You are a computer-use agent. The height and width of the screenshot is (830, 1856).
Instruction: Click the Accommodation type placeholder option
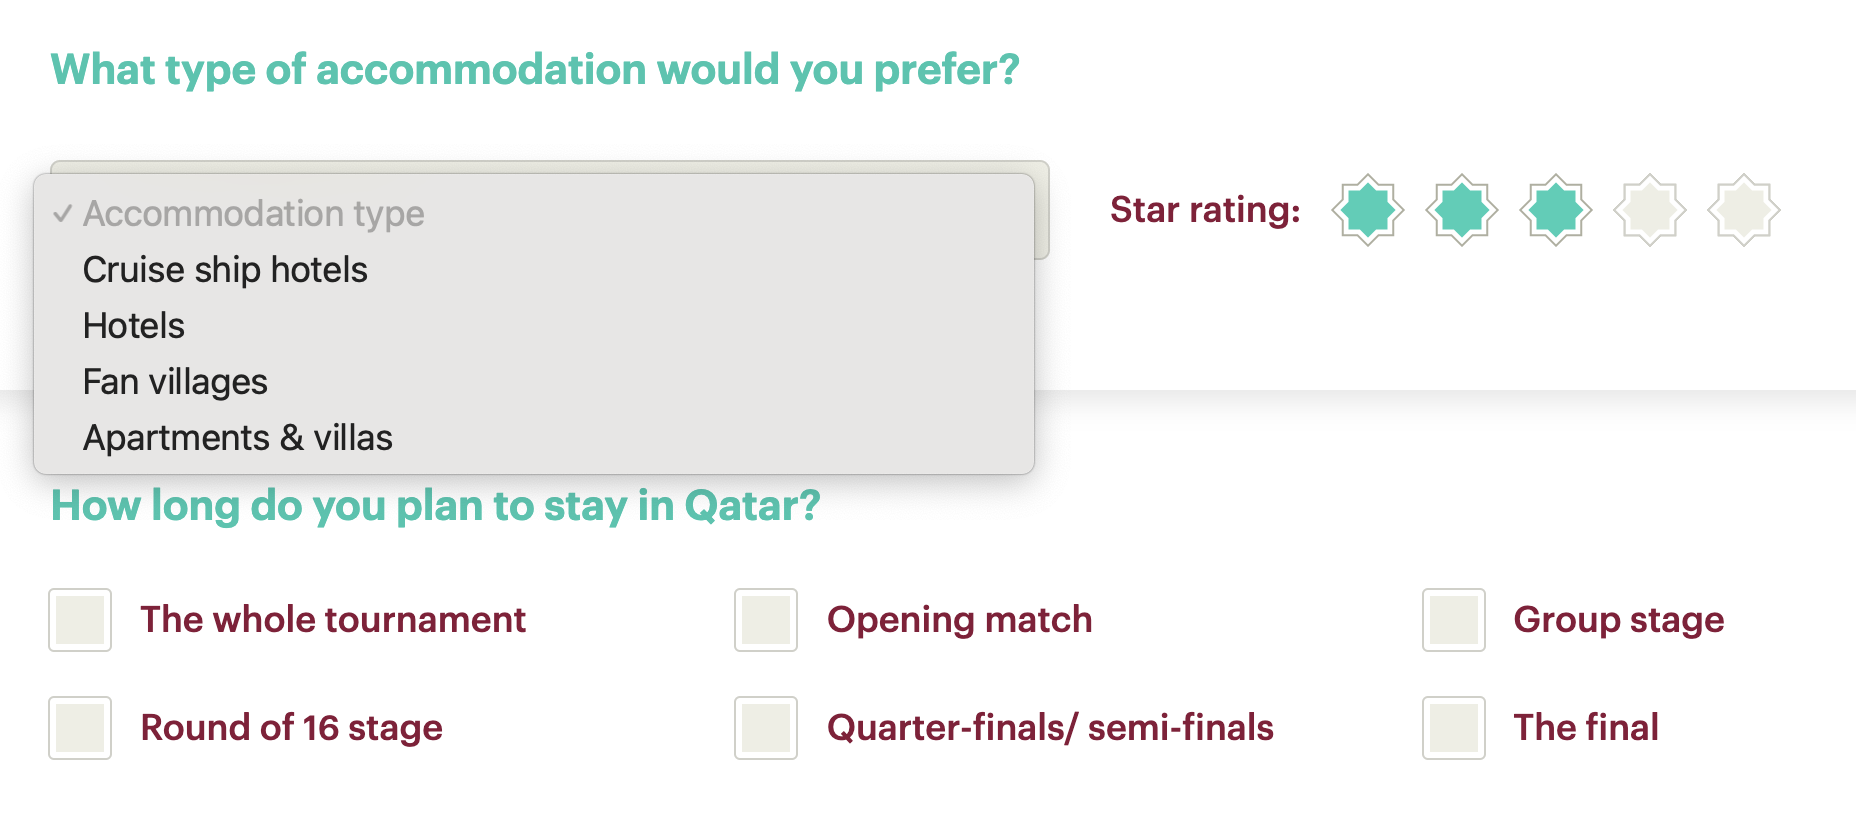tap(253, 214)
